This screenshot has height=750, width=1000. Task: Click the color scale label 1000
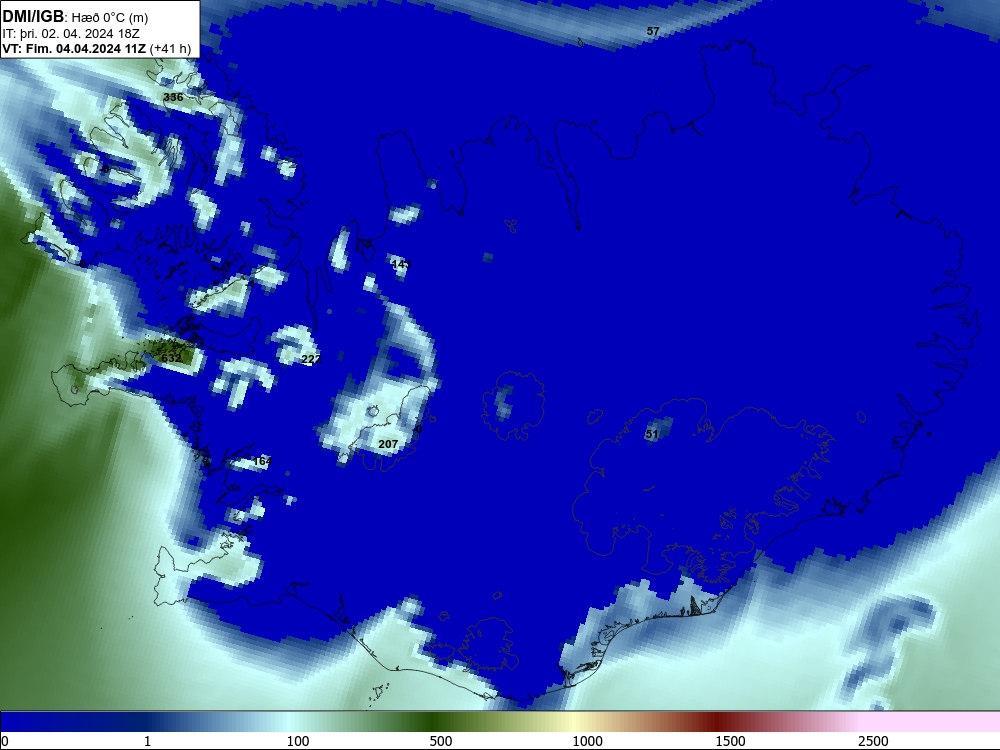(587, 741)
